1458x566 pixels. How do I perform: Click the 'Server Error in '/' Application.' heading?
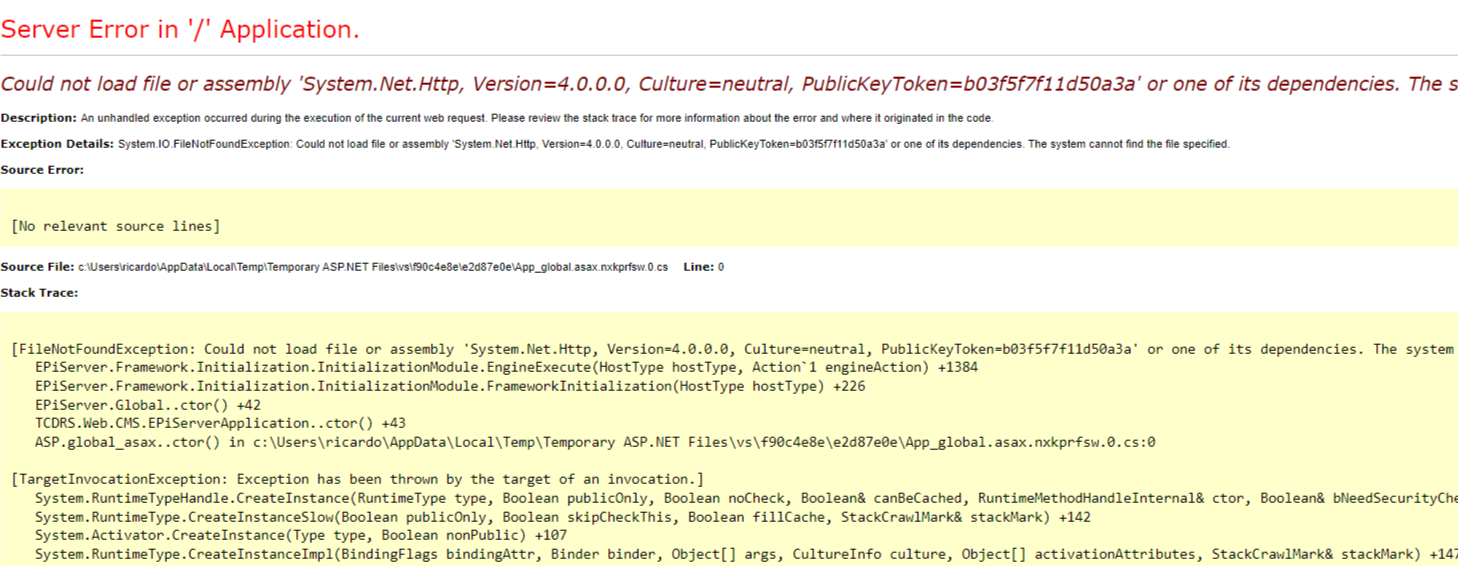pos(180,30)
